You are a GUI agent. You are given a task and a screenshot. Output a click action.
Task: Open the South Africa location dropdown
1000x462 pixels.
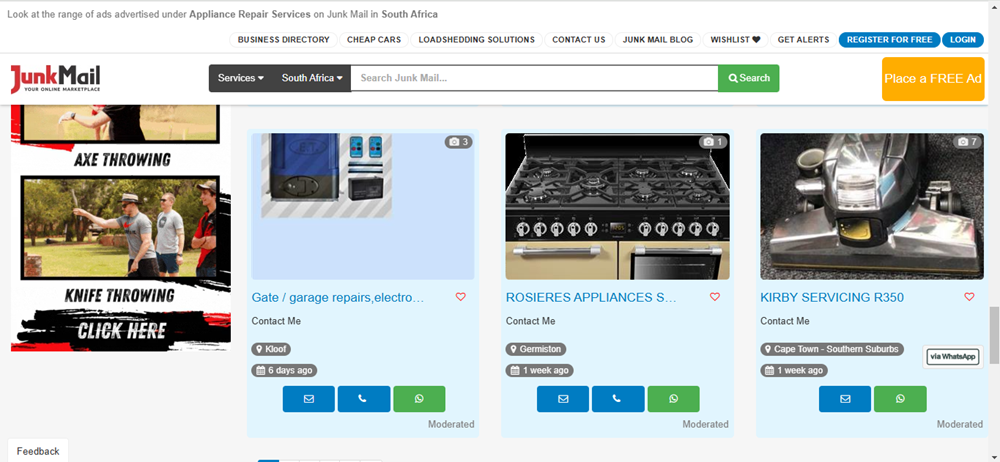[312, 78]
